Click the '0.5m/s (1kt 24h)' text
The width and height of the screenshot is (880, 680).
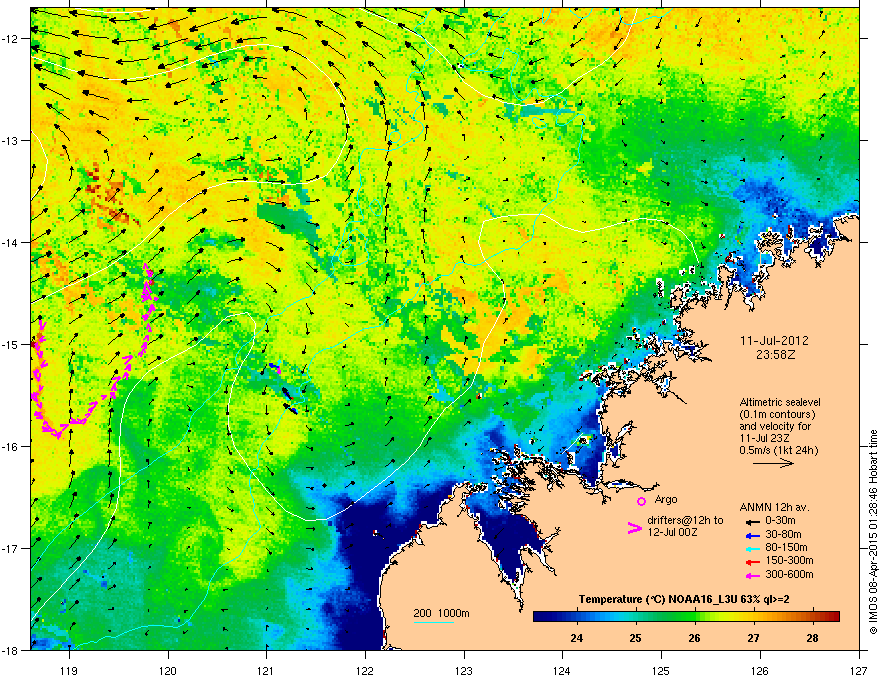pos(779,450)
